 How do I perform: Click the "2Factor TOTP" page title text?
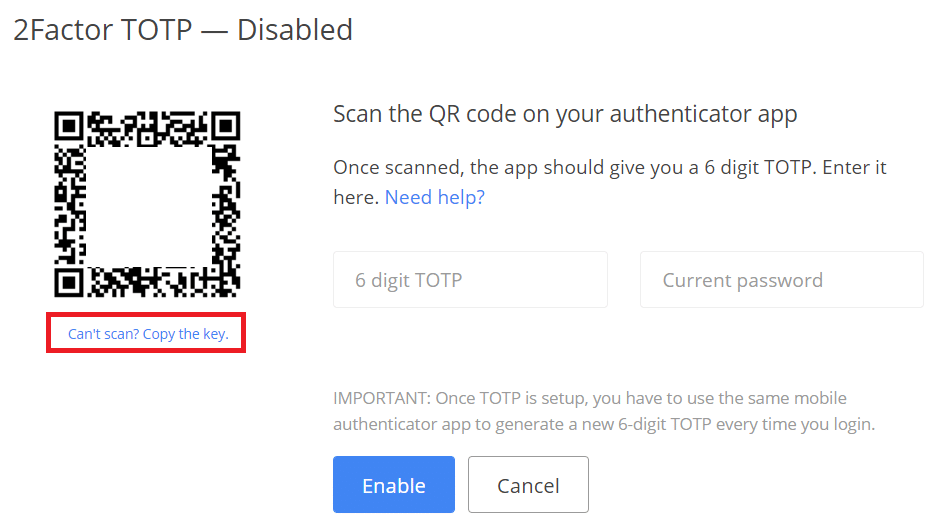point(103,30)
